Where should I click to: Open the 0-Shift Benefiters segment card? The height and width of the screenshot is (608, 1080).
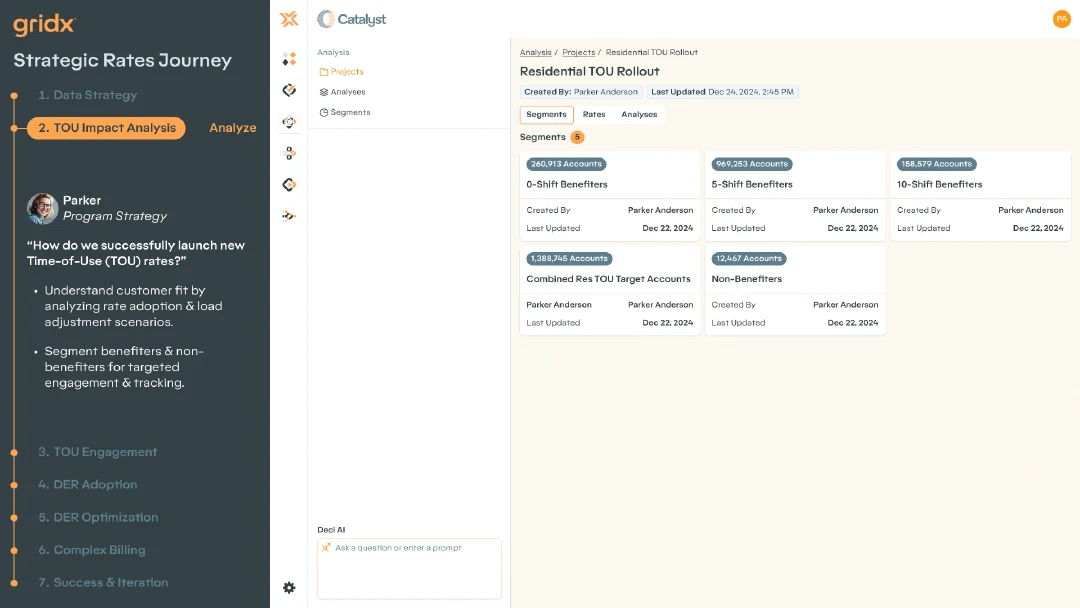click(x=610, y=196)
